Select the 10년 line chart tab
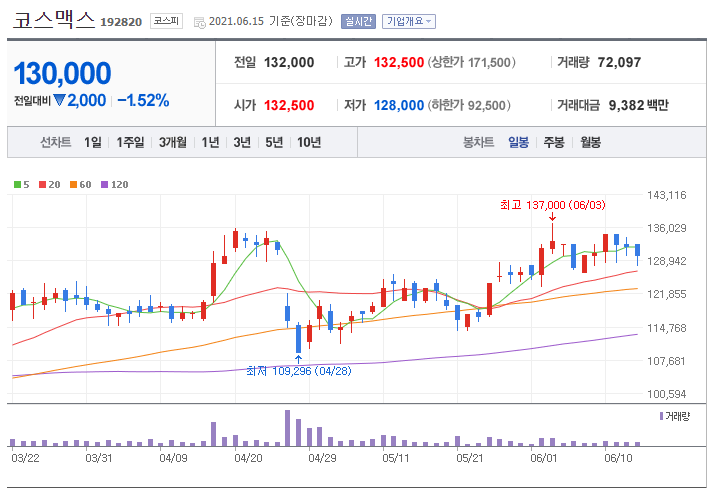 (x=309, y=143)
